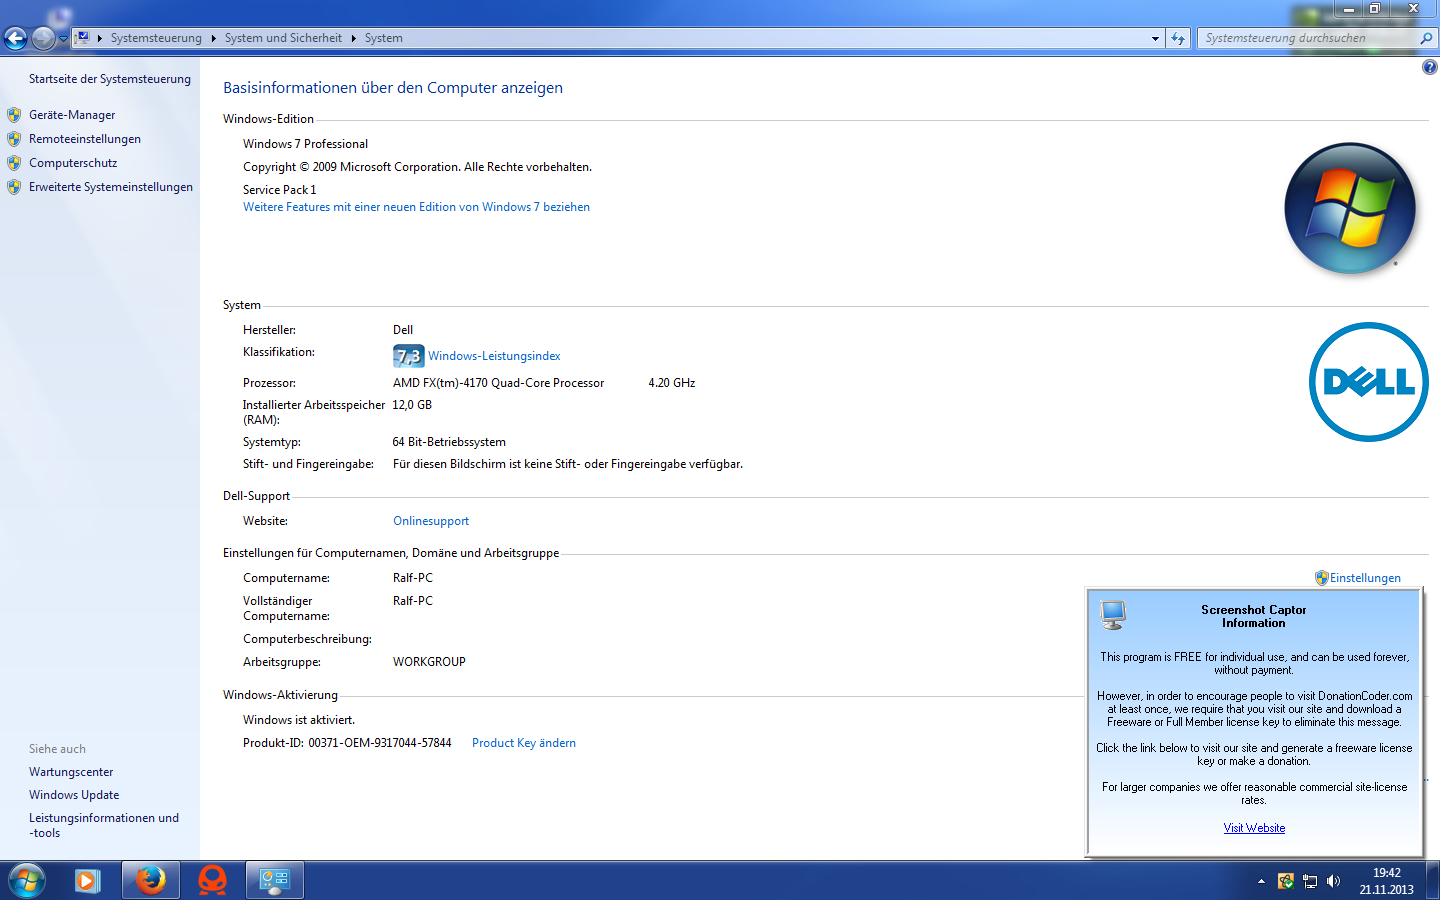The image size is (1440, 900).
Task: Click the shield icon beside Erweiterte Systemeinstellungen
Action: pos(14,187)
